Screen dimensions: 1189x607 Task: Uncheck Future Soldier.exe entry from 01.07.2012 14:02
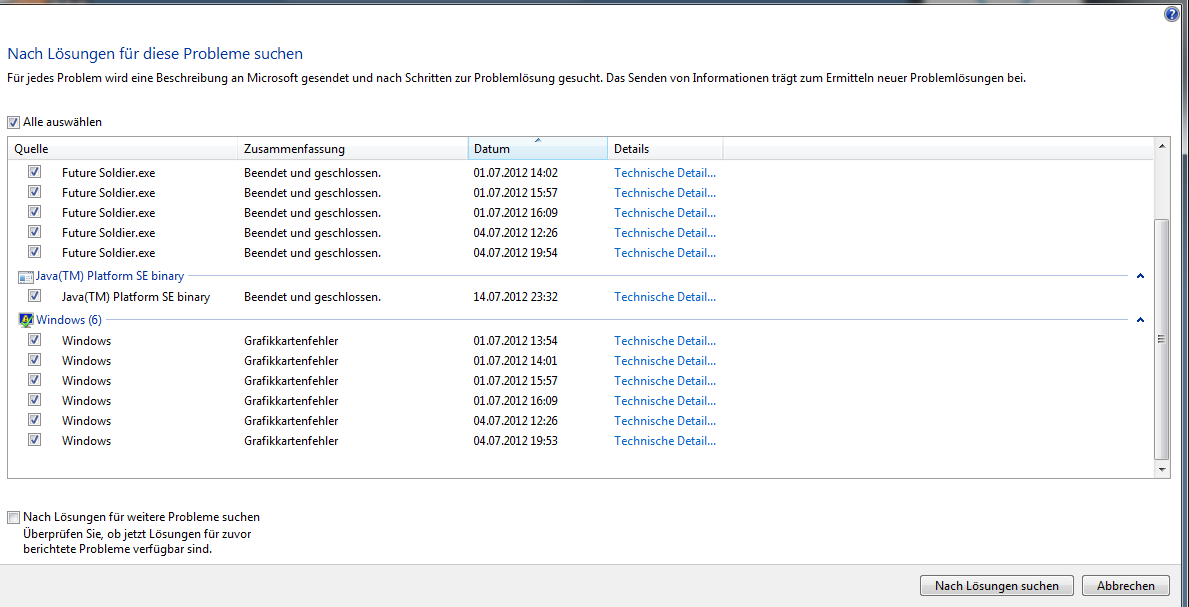(34, 172)
